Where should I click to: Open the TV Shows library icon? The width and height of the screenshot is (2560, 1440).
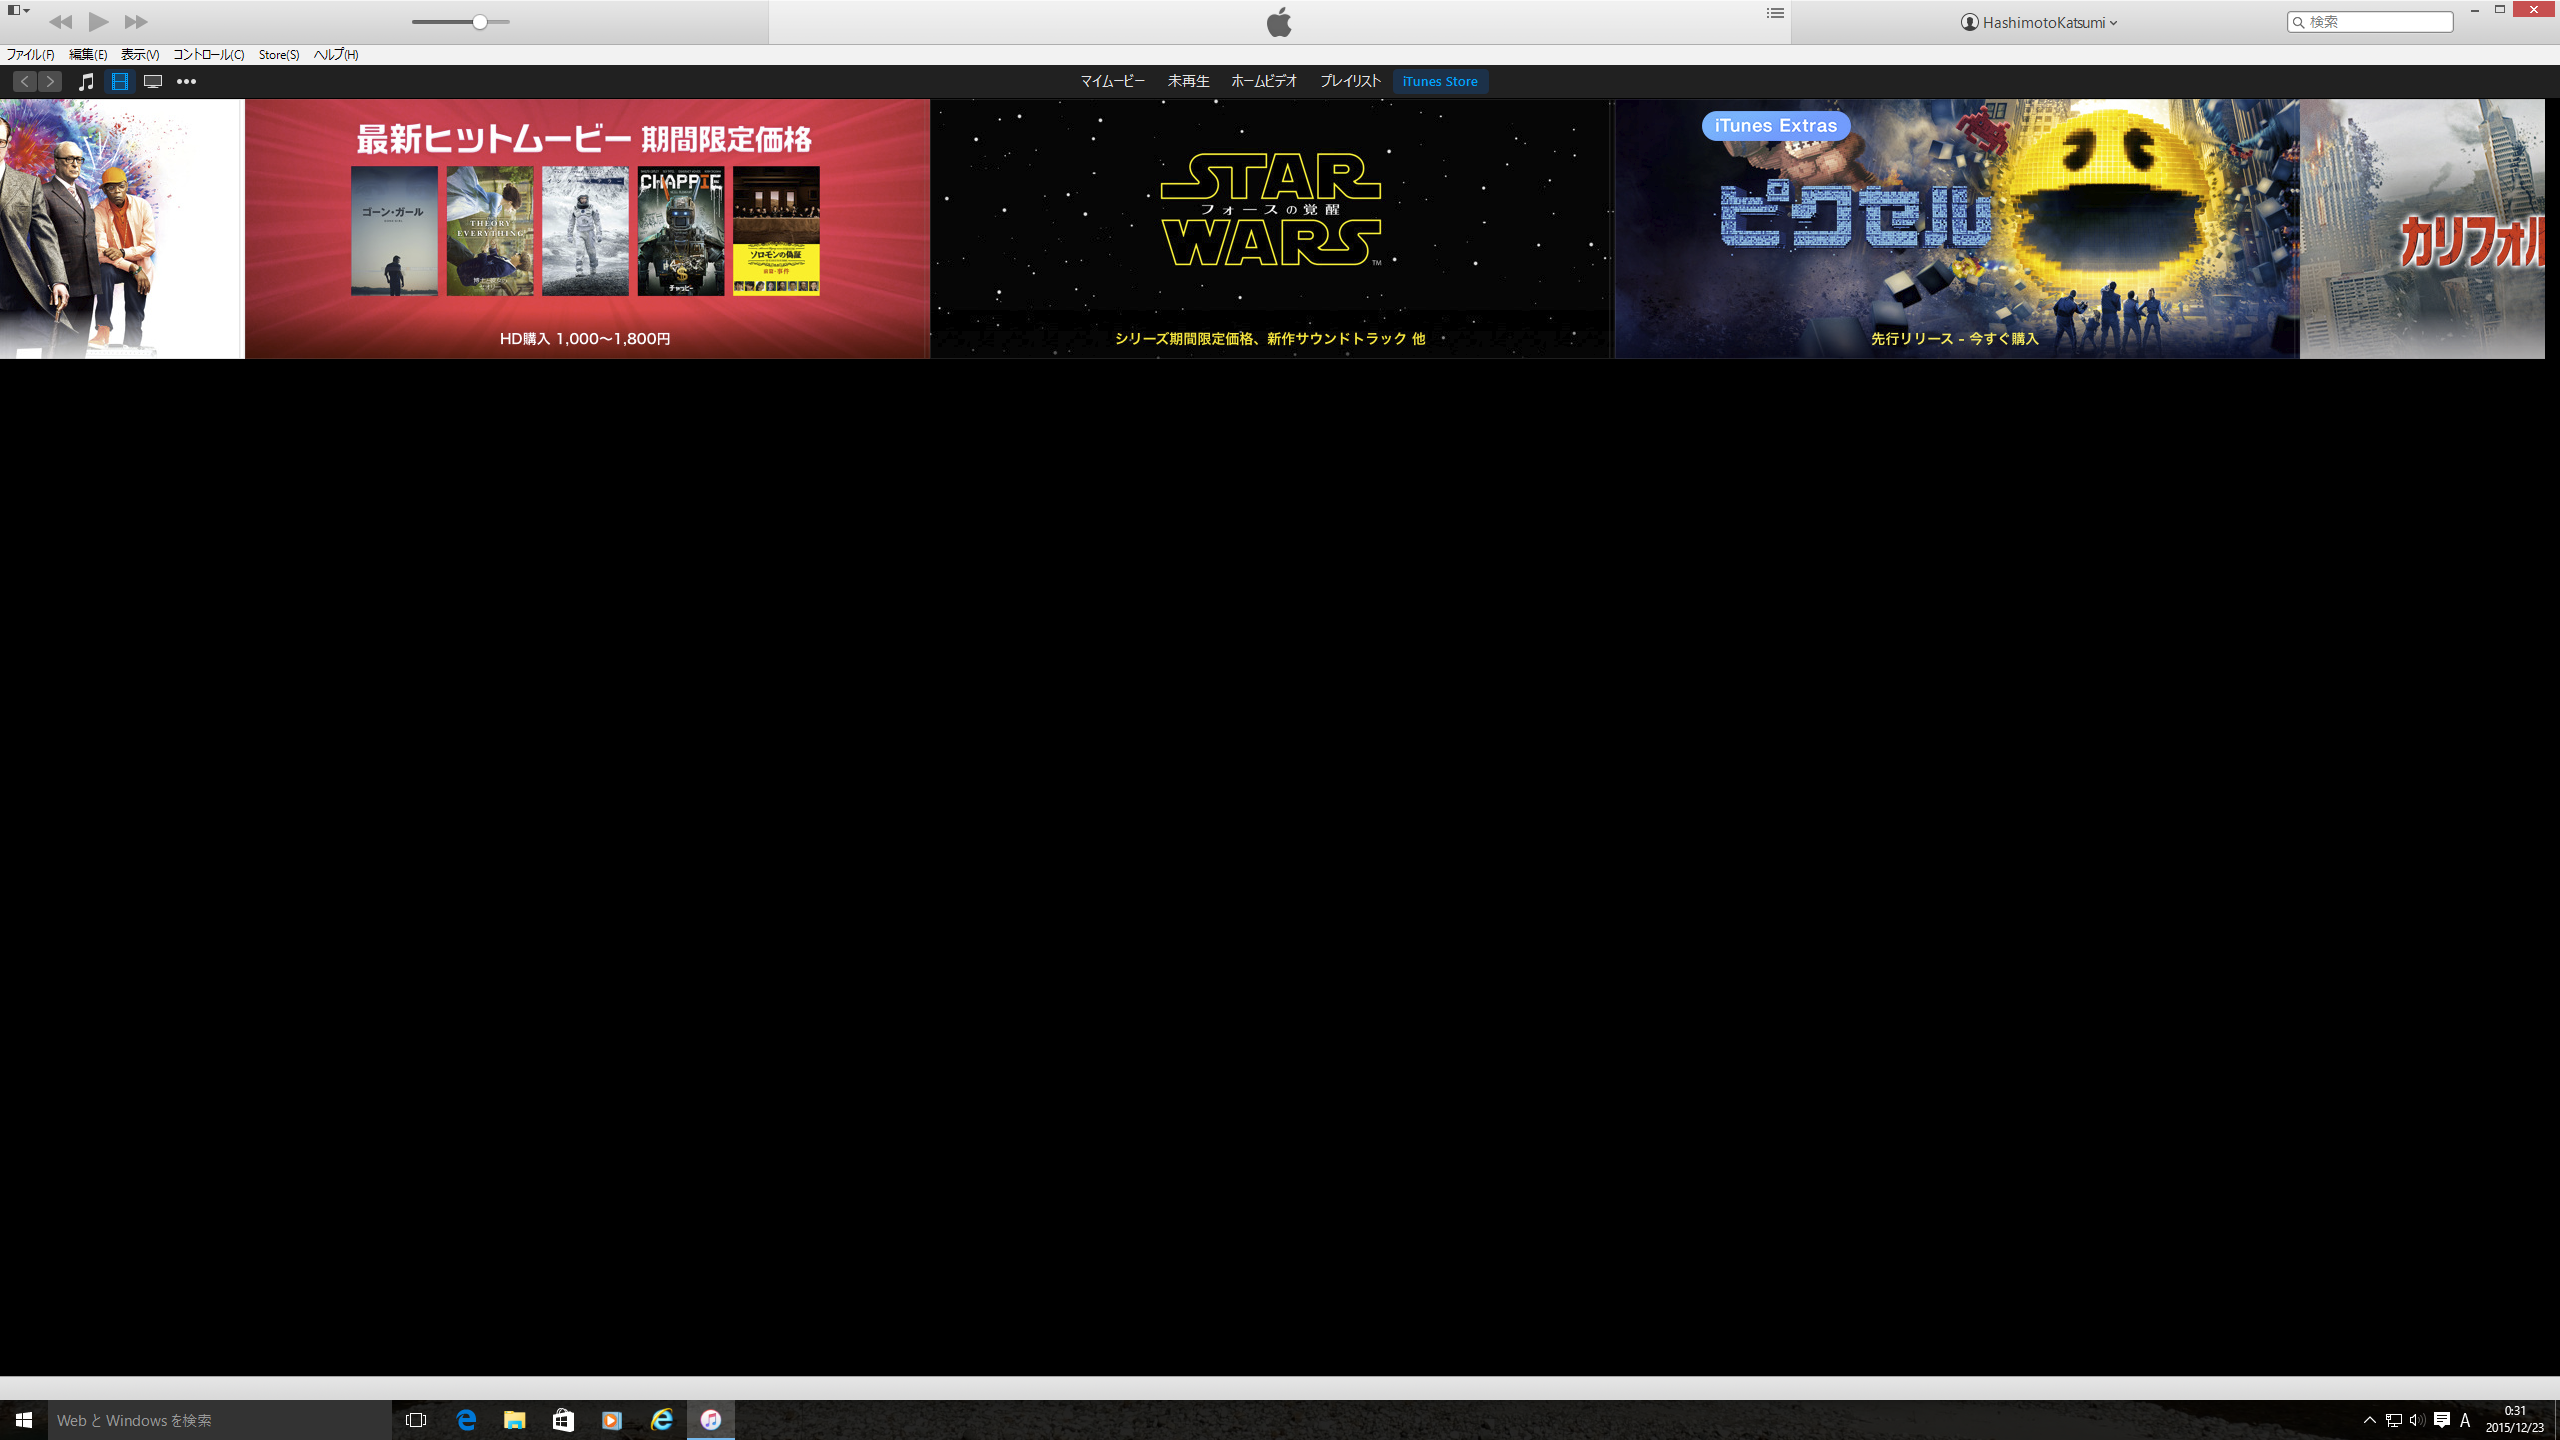pos(153,82)
